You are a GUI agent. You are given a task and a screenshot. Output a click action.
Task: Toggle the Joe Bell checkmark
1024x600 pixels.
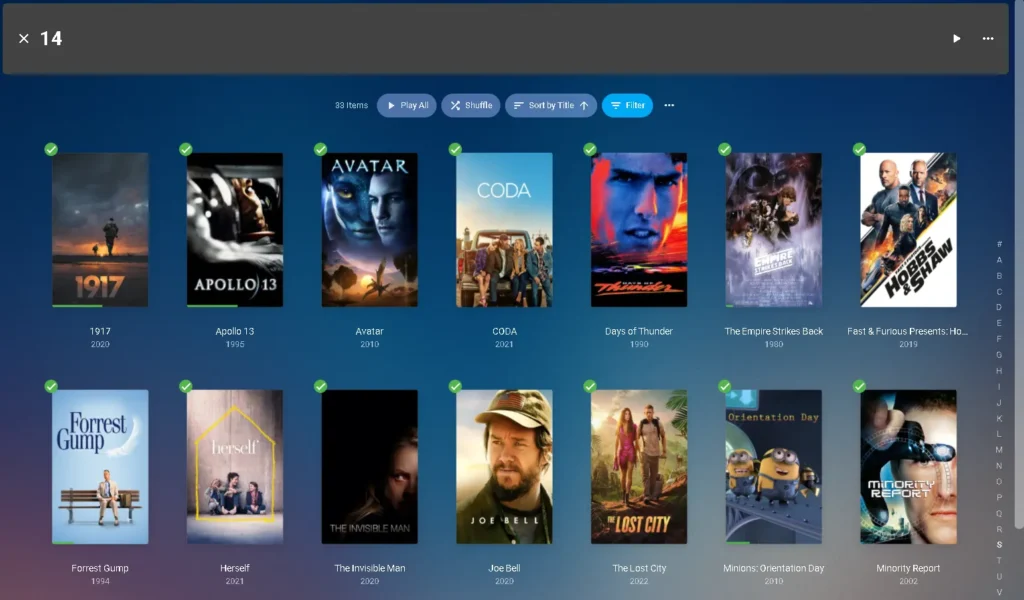coord(455,387)
